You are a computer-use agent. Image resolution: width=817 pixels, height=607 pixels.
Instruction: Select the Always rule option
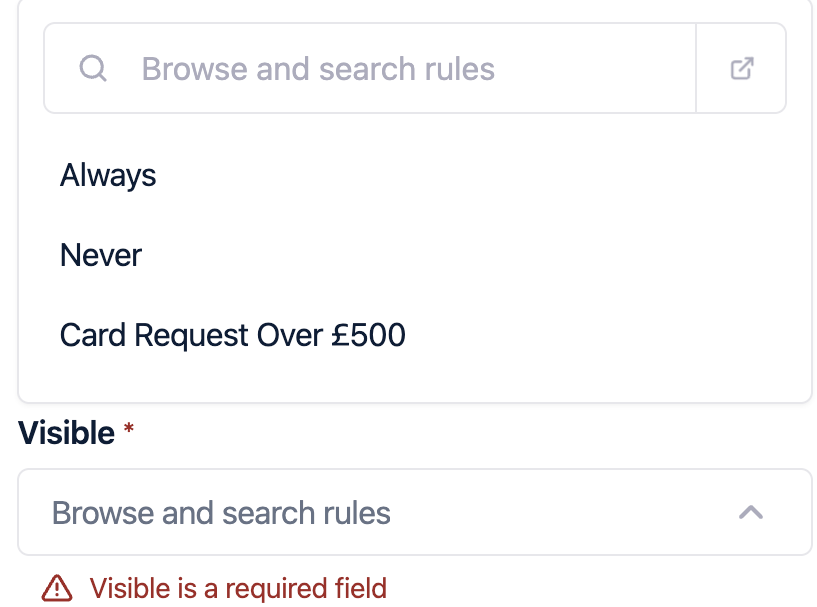(108, 176)
